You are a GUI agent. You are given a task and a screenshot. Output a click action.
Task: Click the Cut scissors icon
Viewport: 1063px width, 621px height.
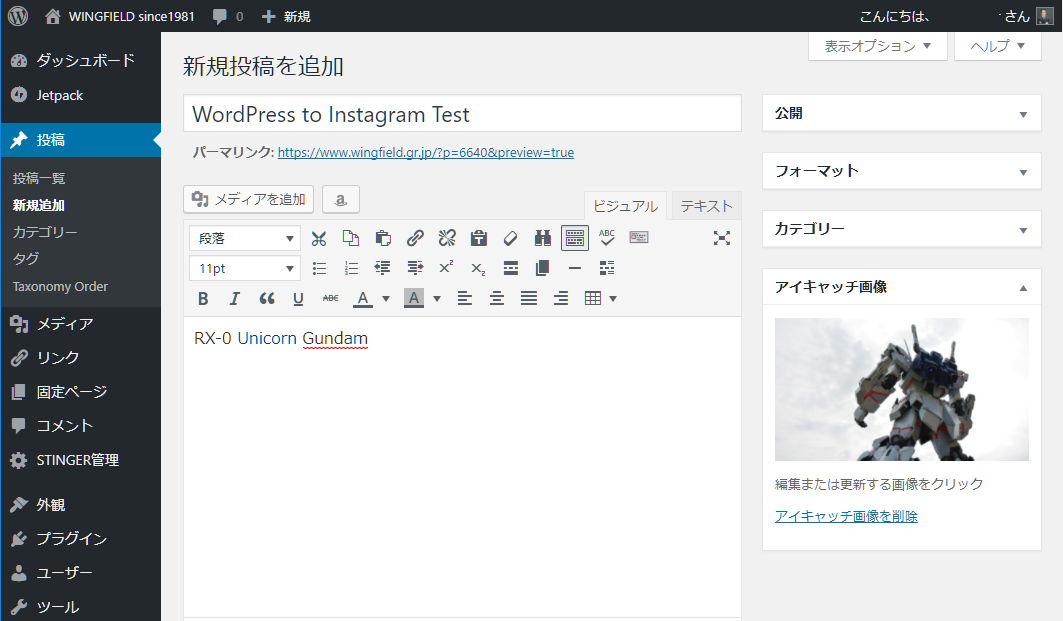pyautogui.click(x=319, y=238)
